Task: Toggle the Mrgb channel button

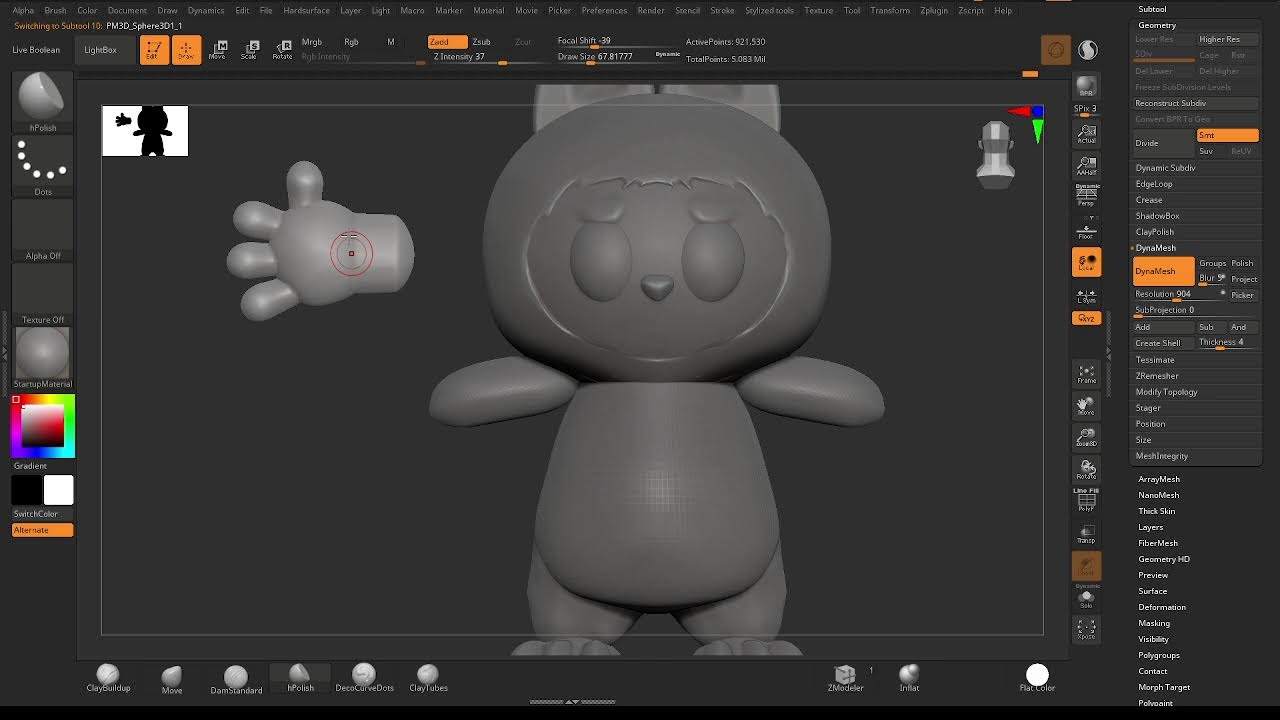Action: [x=312, y=42]
